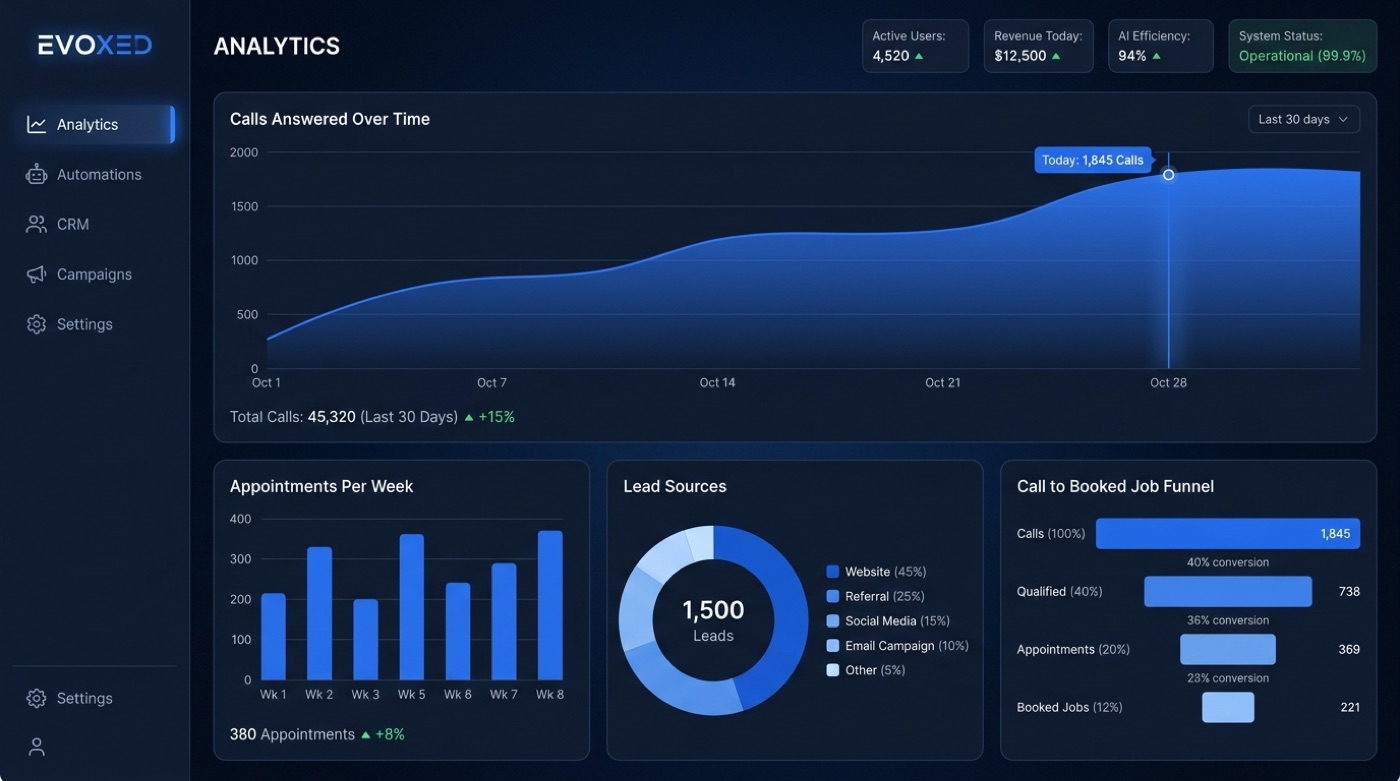The height and width of the screenshot is (781, 1400).
Task: Click the System Status Operational card
Action: [x=1302, y=46]
